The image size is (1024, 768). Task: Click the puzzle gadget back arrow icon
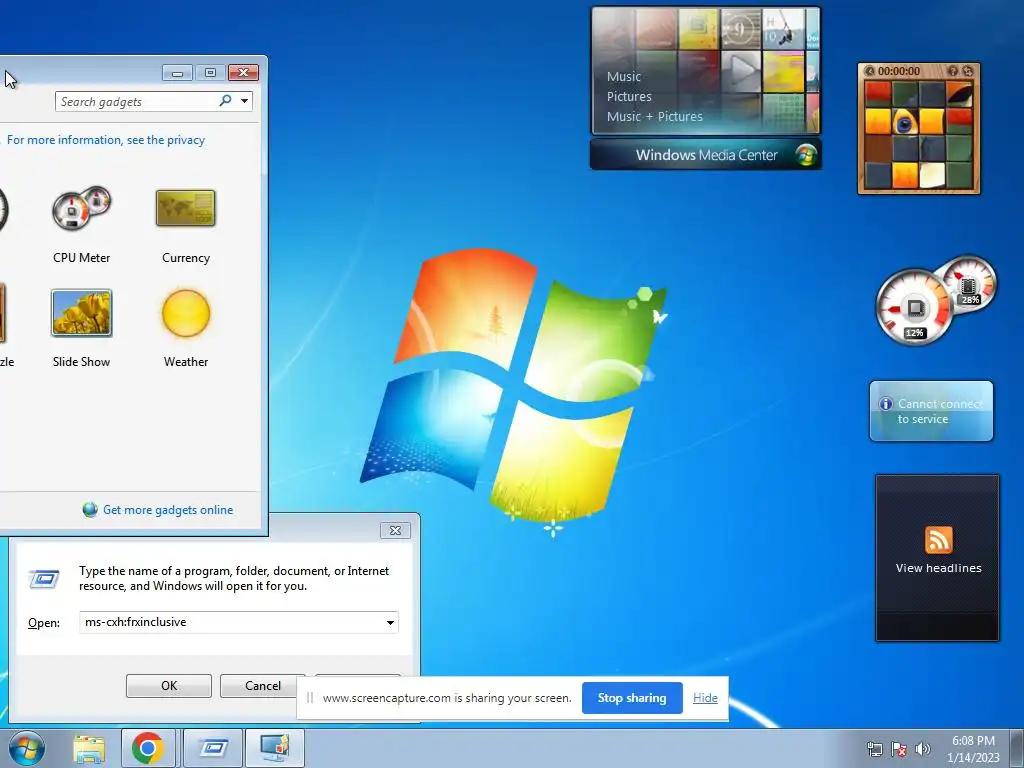pos(869,71)
